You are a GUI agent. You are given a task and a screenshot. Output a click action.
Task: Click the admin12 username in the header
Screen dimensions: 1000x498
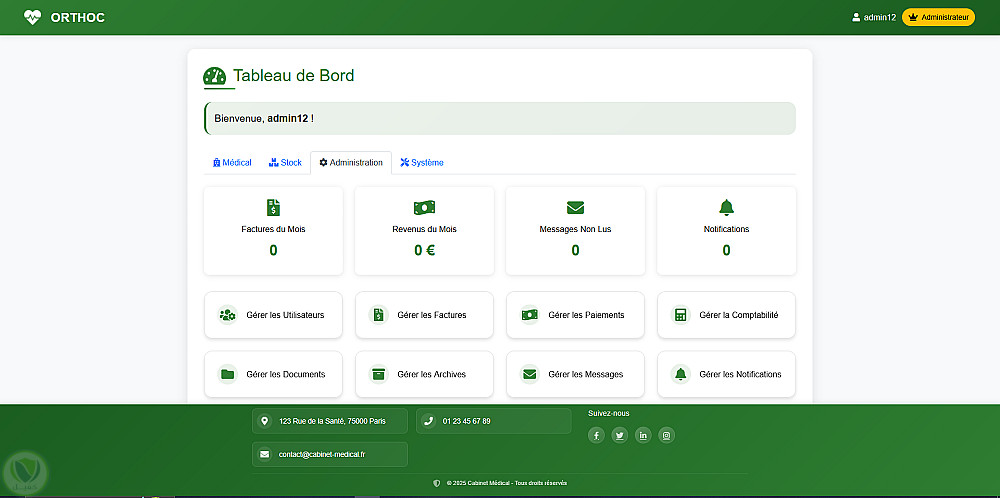click(880, 17)
